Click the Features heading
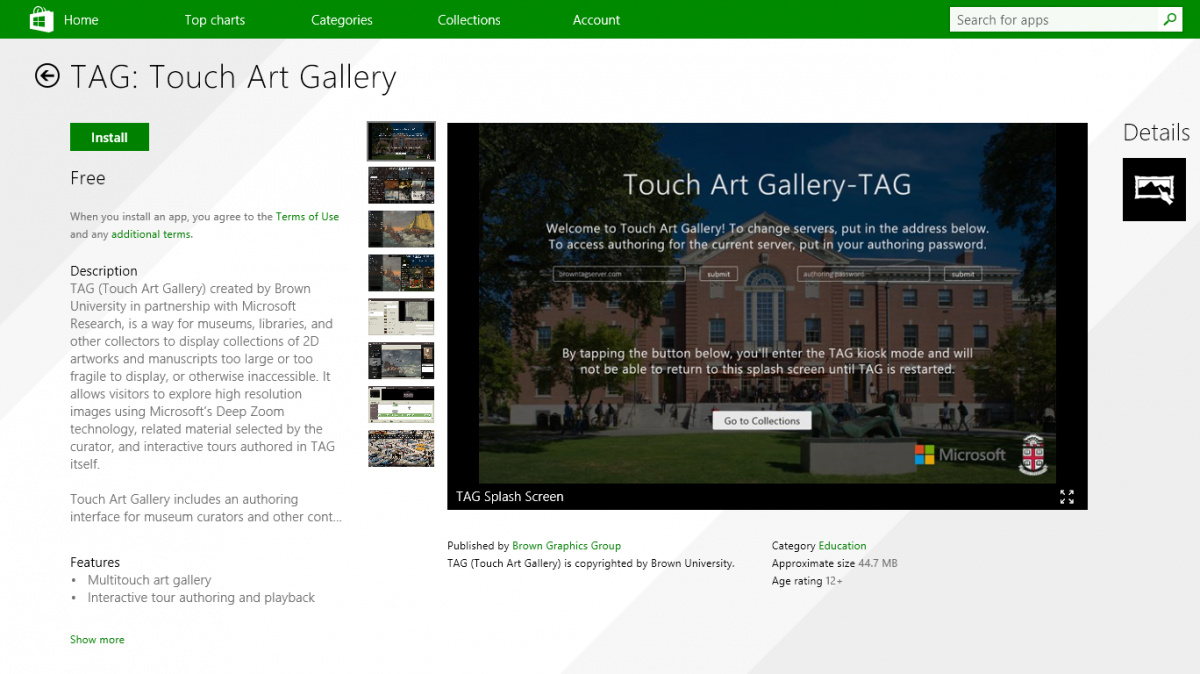The height and width of the screenshot is (674, 1200). click(95, 563)
